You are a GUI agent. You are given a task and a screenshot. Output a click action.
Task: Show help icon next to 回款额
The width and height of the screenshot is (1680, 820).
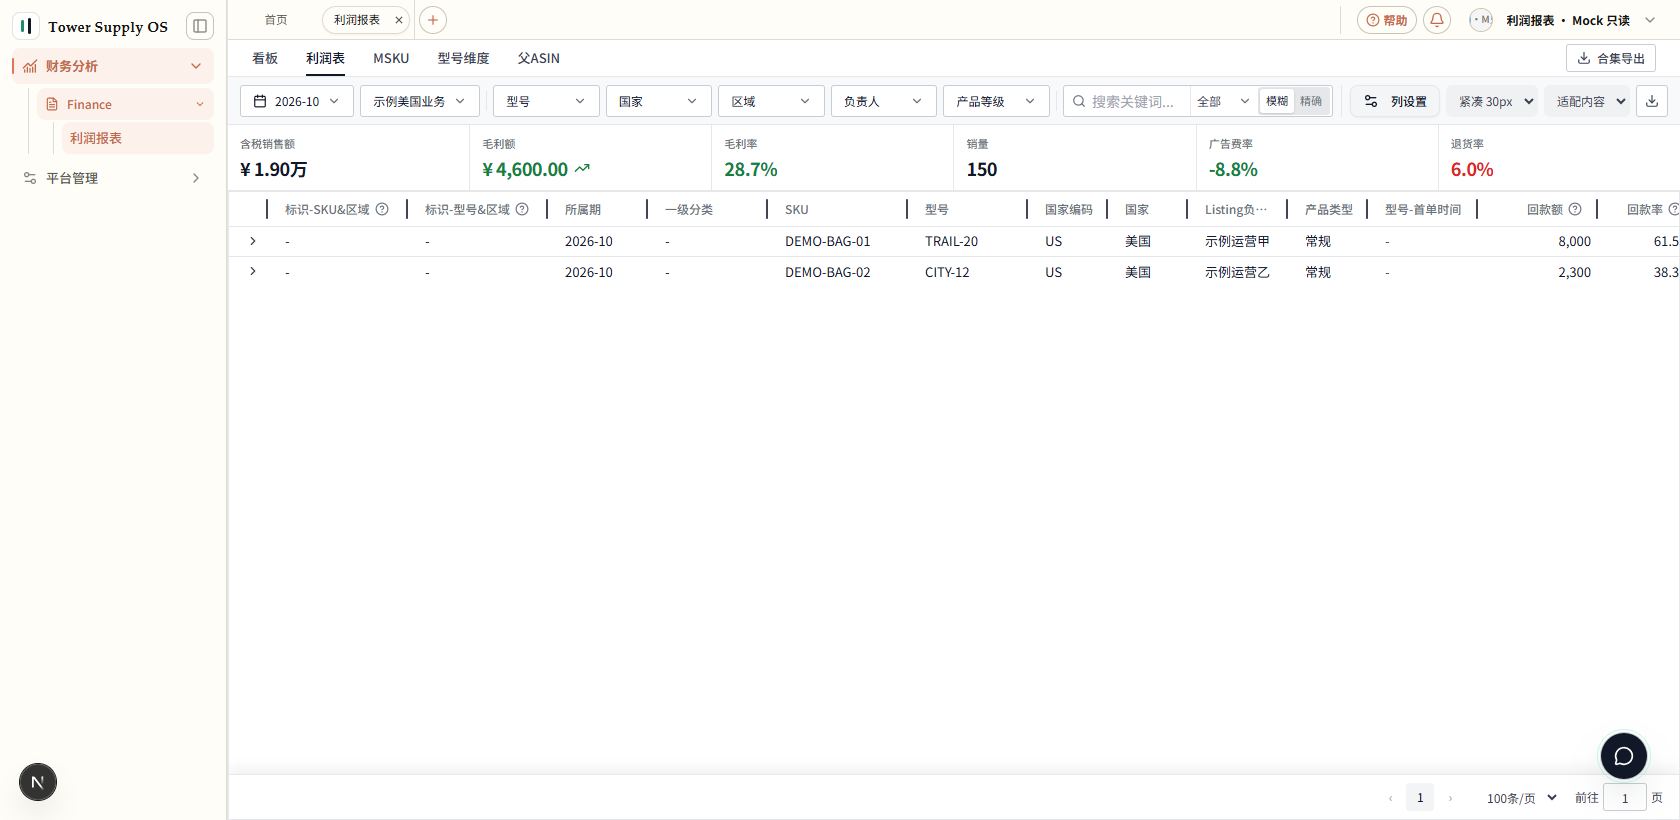click(x=1575, y=209)
